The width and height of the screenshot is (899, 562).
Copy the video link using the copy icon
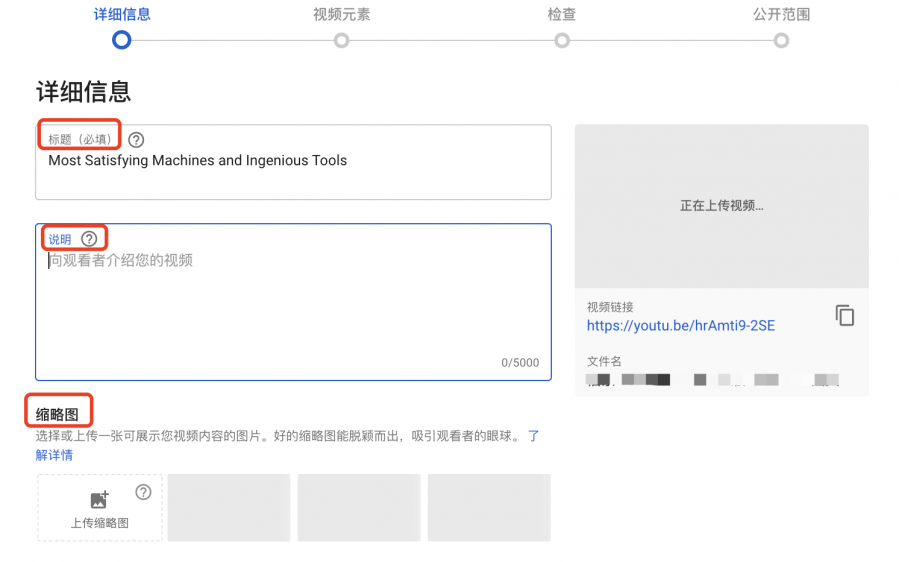(x=845, y=315)
